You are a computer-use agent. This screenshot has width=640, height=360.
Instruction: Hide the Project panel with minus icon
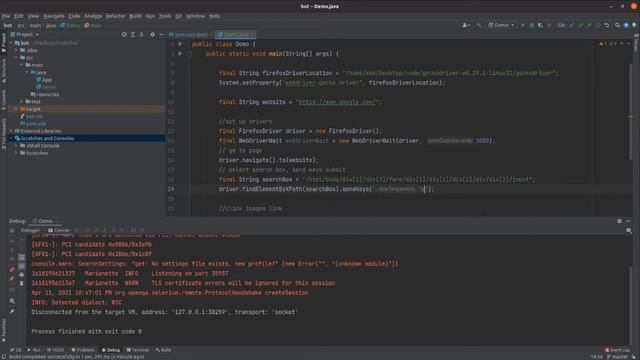(161, 35)
